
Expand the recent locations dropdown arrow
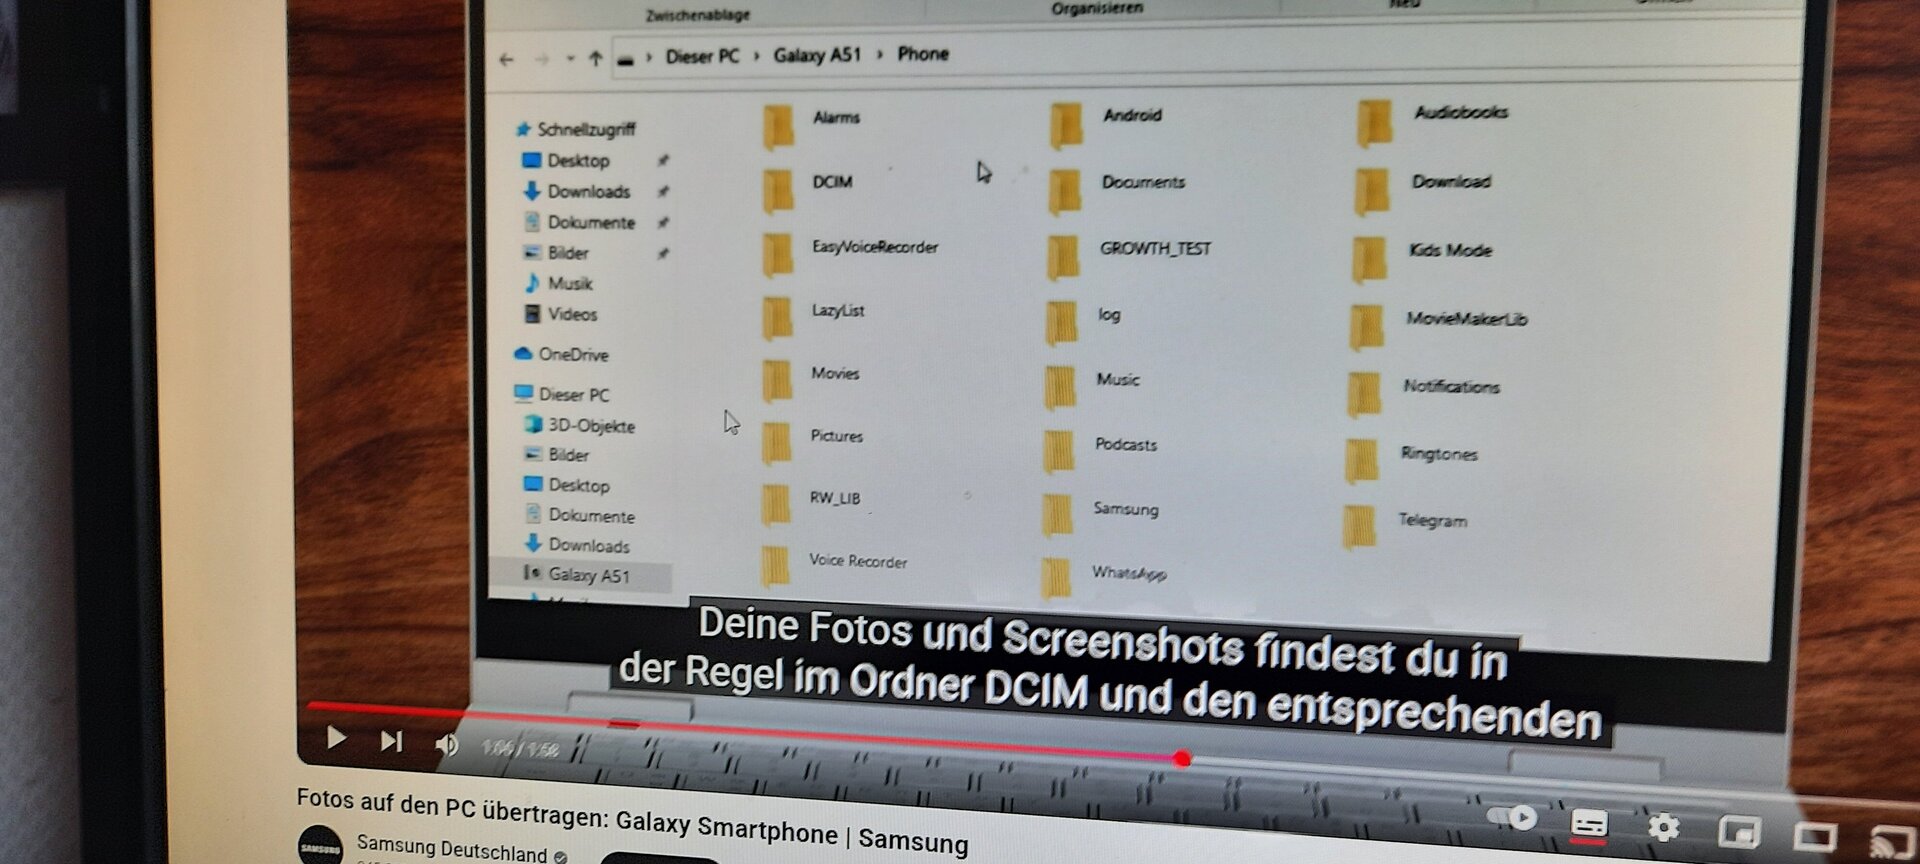tap(570, 59)
